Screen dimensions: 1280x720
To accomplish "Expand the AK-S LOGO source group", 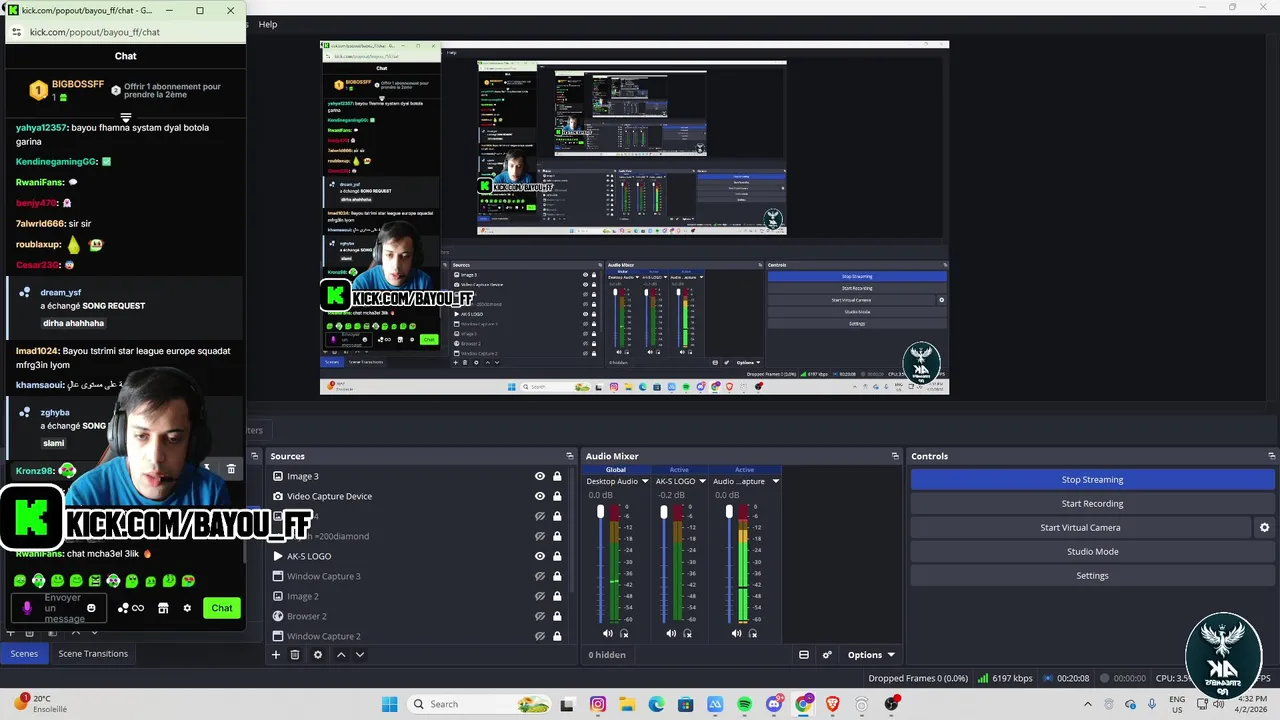I will (278, 556).
